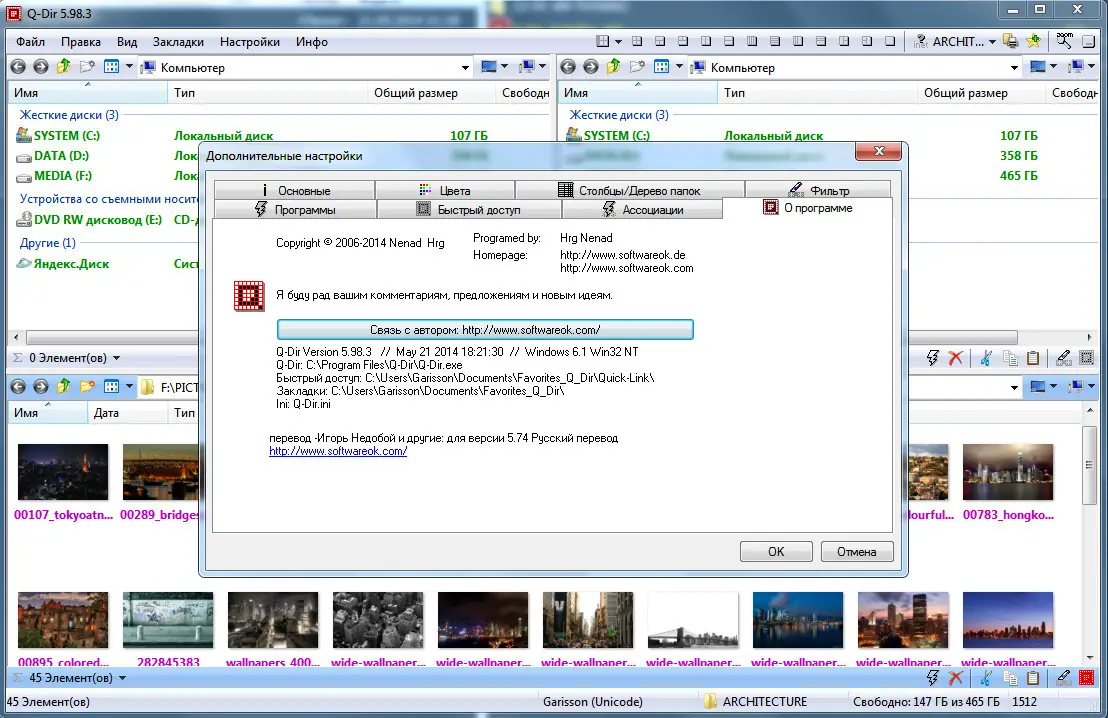Open the underlined softwareok.com link
Image resolution: width=1108 pixels, height=718 pixels.
pyautogui.click(x=338, y=451)
